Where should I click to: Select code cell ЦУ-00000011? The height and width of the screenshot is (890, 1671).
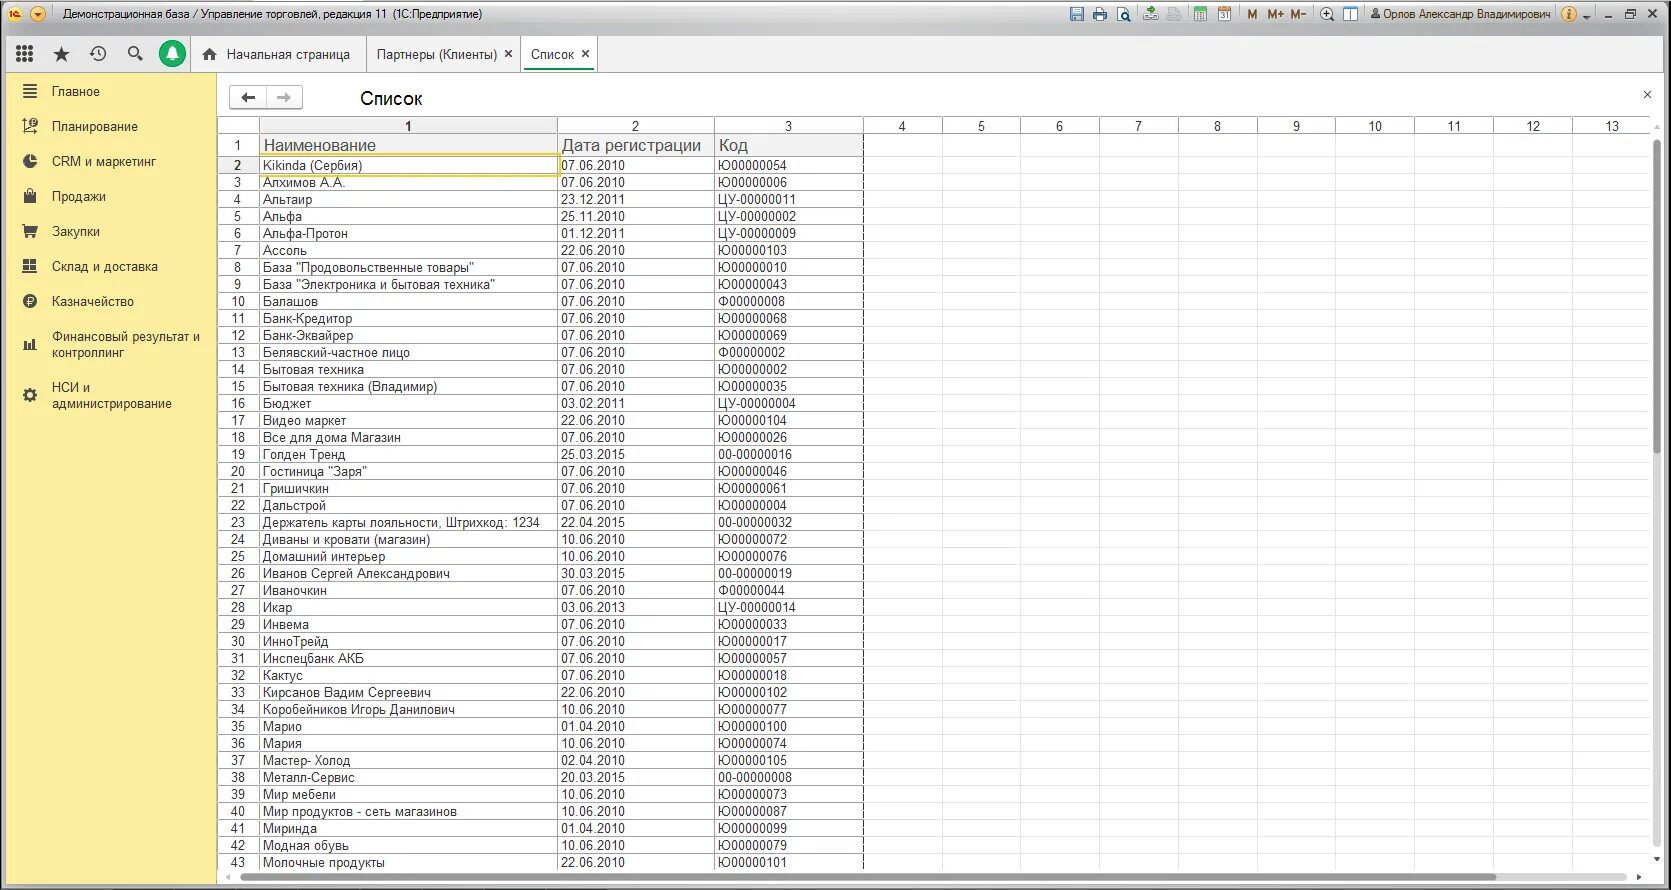coord(788,199)
